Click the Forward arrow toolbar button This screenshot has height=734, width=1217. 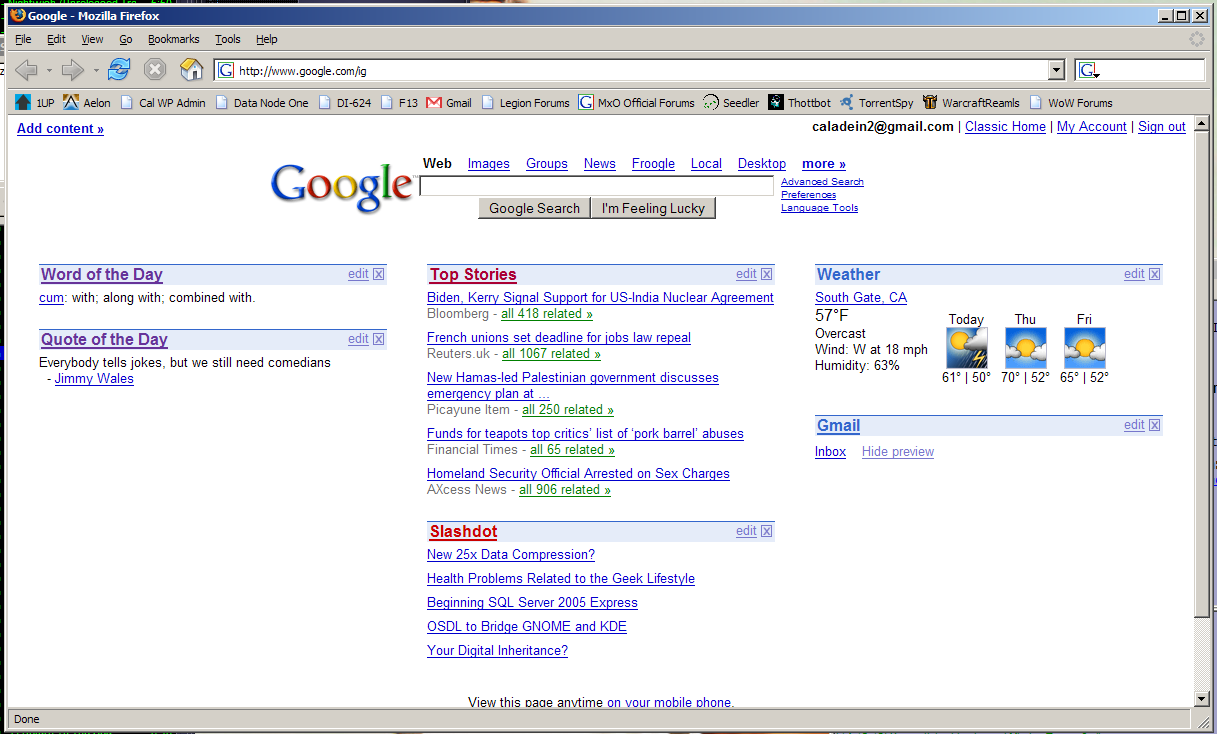click(73, 70)
